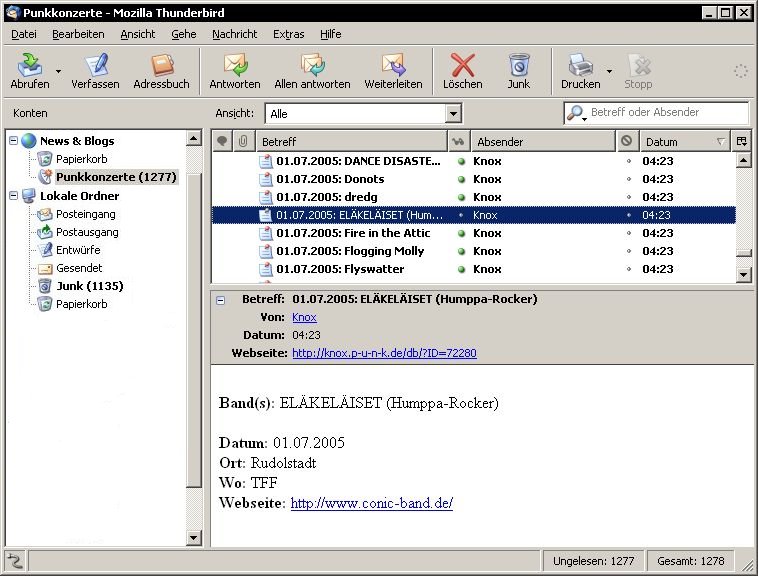The height and width of the screenshot is (576, 758).
Task: Toggle read status of Fire in the Attic
Action: tap(461, 233)
